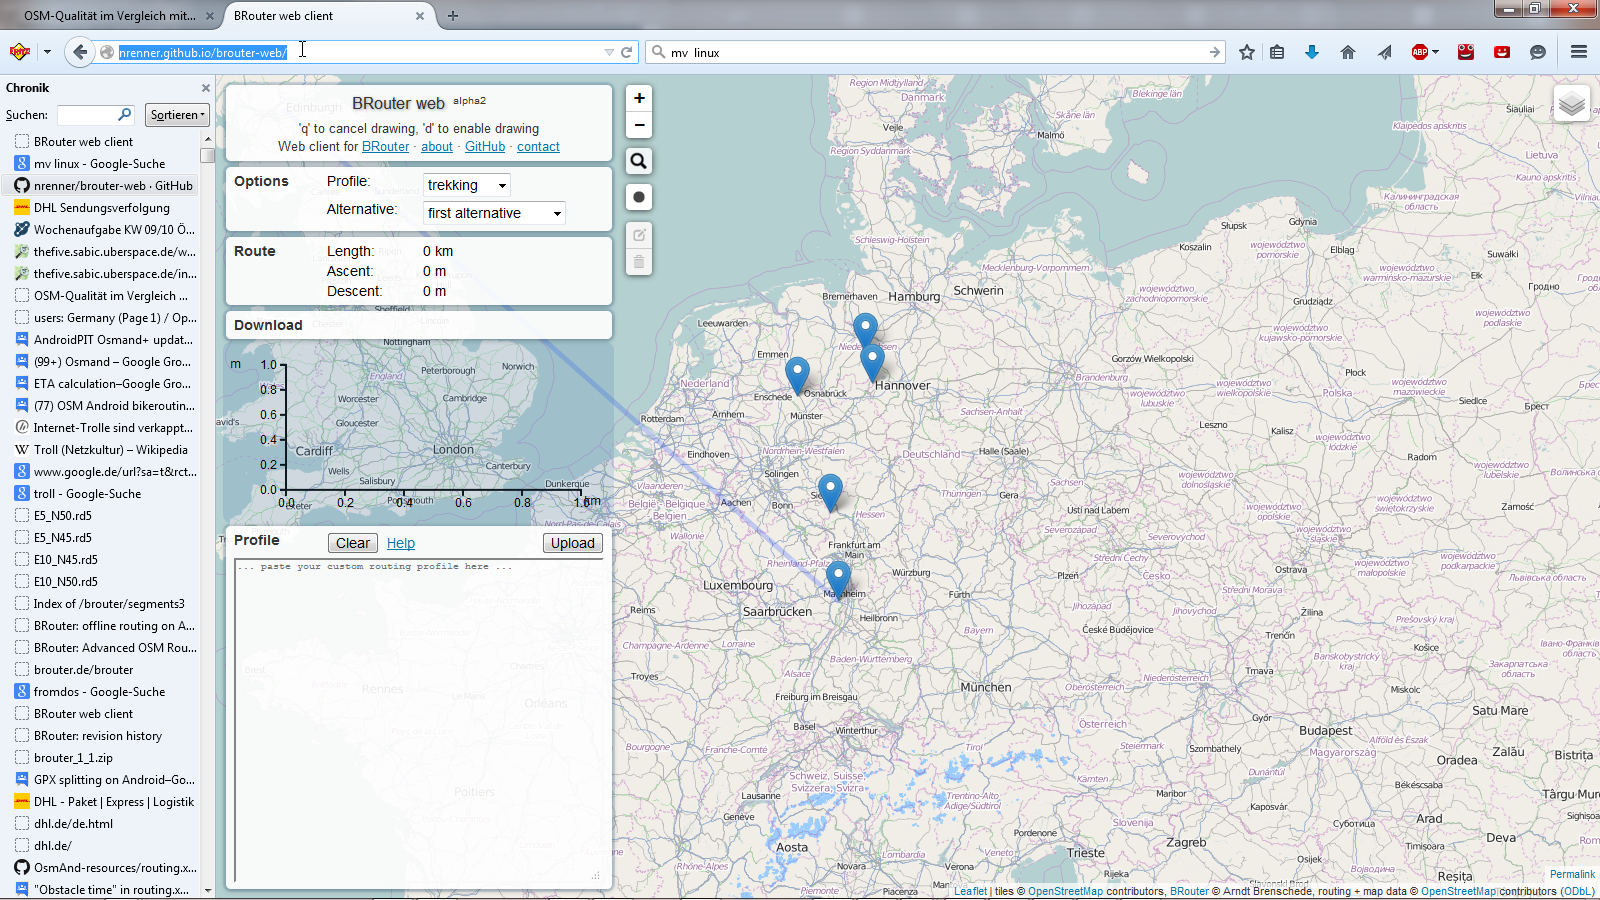
Task: Go to the browser home page icon
Action: point(1348,52)
